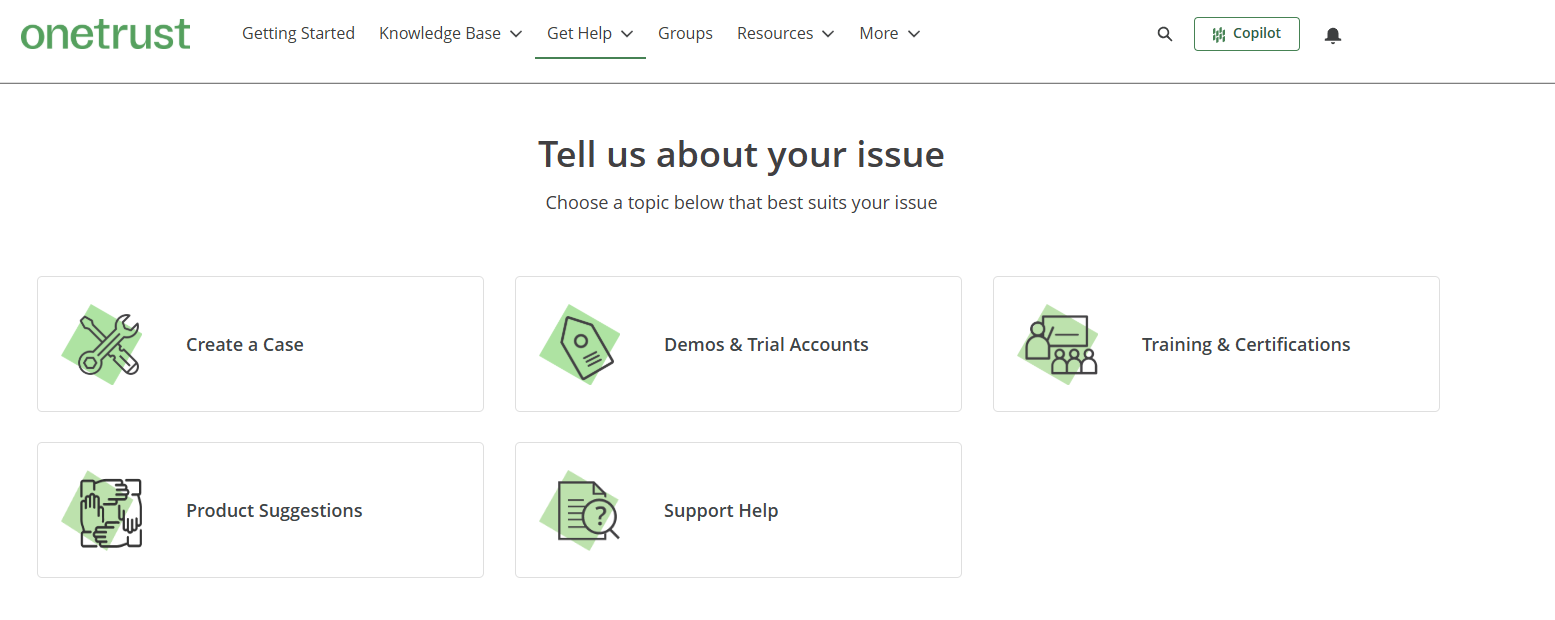Open the Groups page
1555x620 pixels.
point(685,34)
